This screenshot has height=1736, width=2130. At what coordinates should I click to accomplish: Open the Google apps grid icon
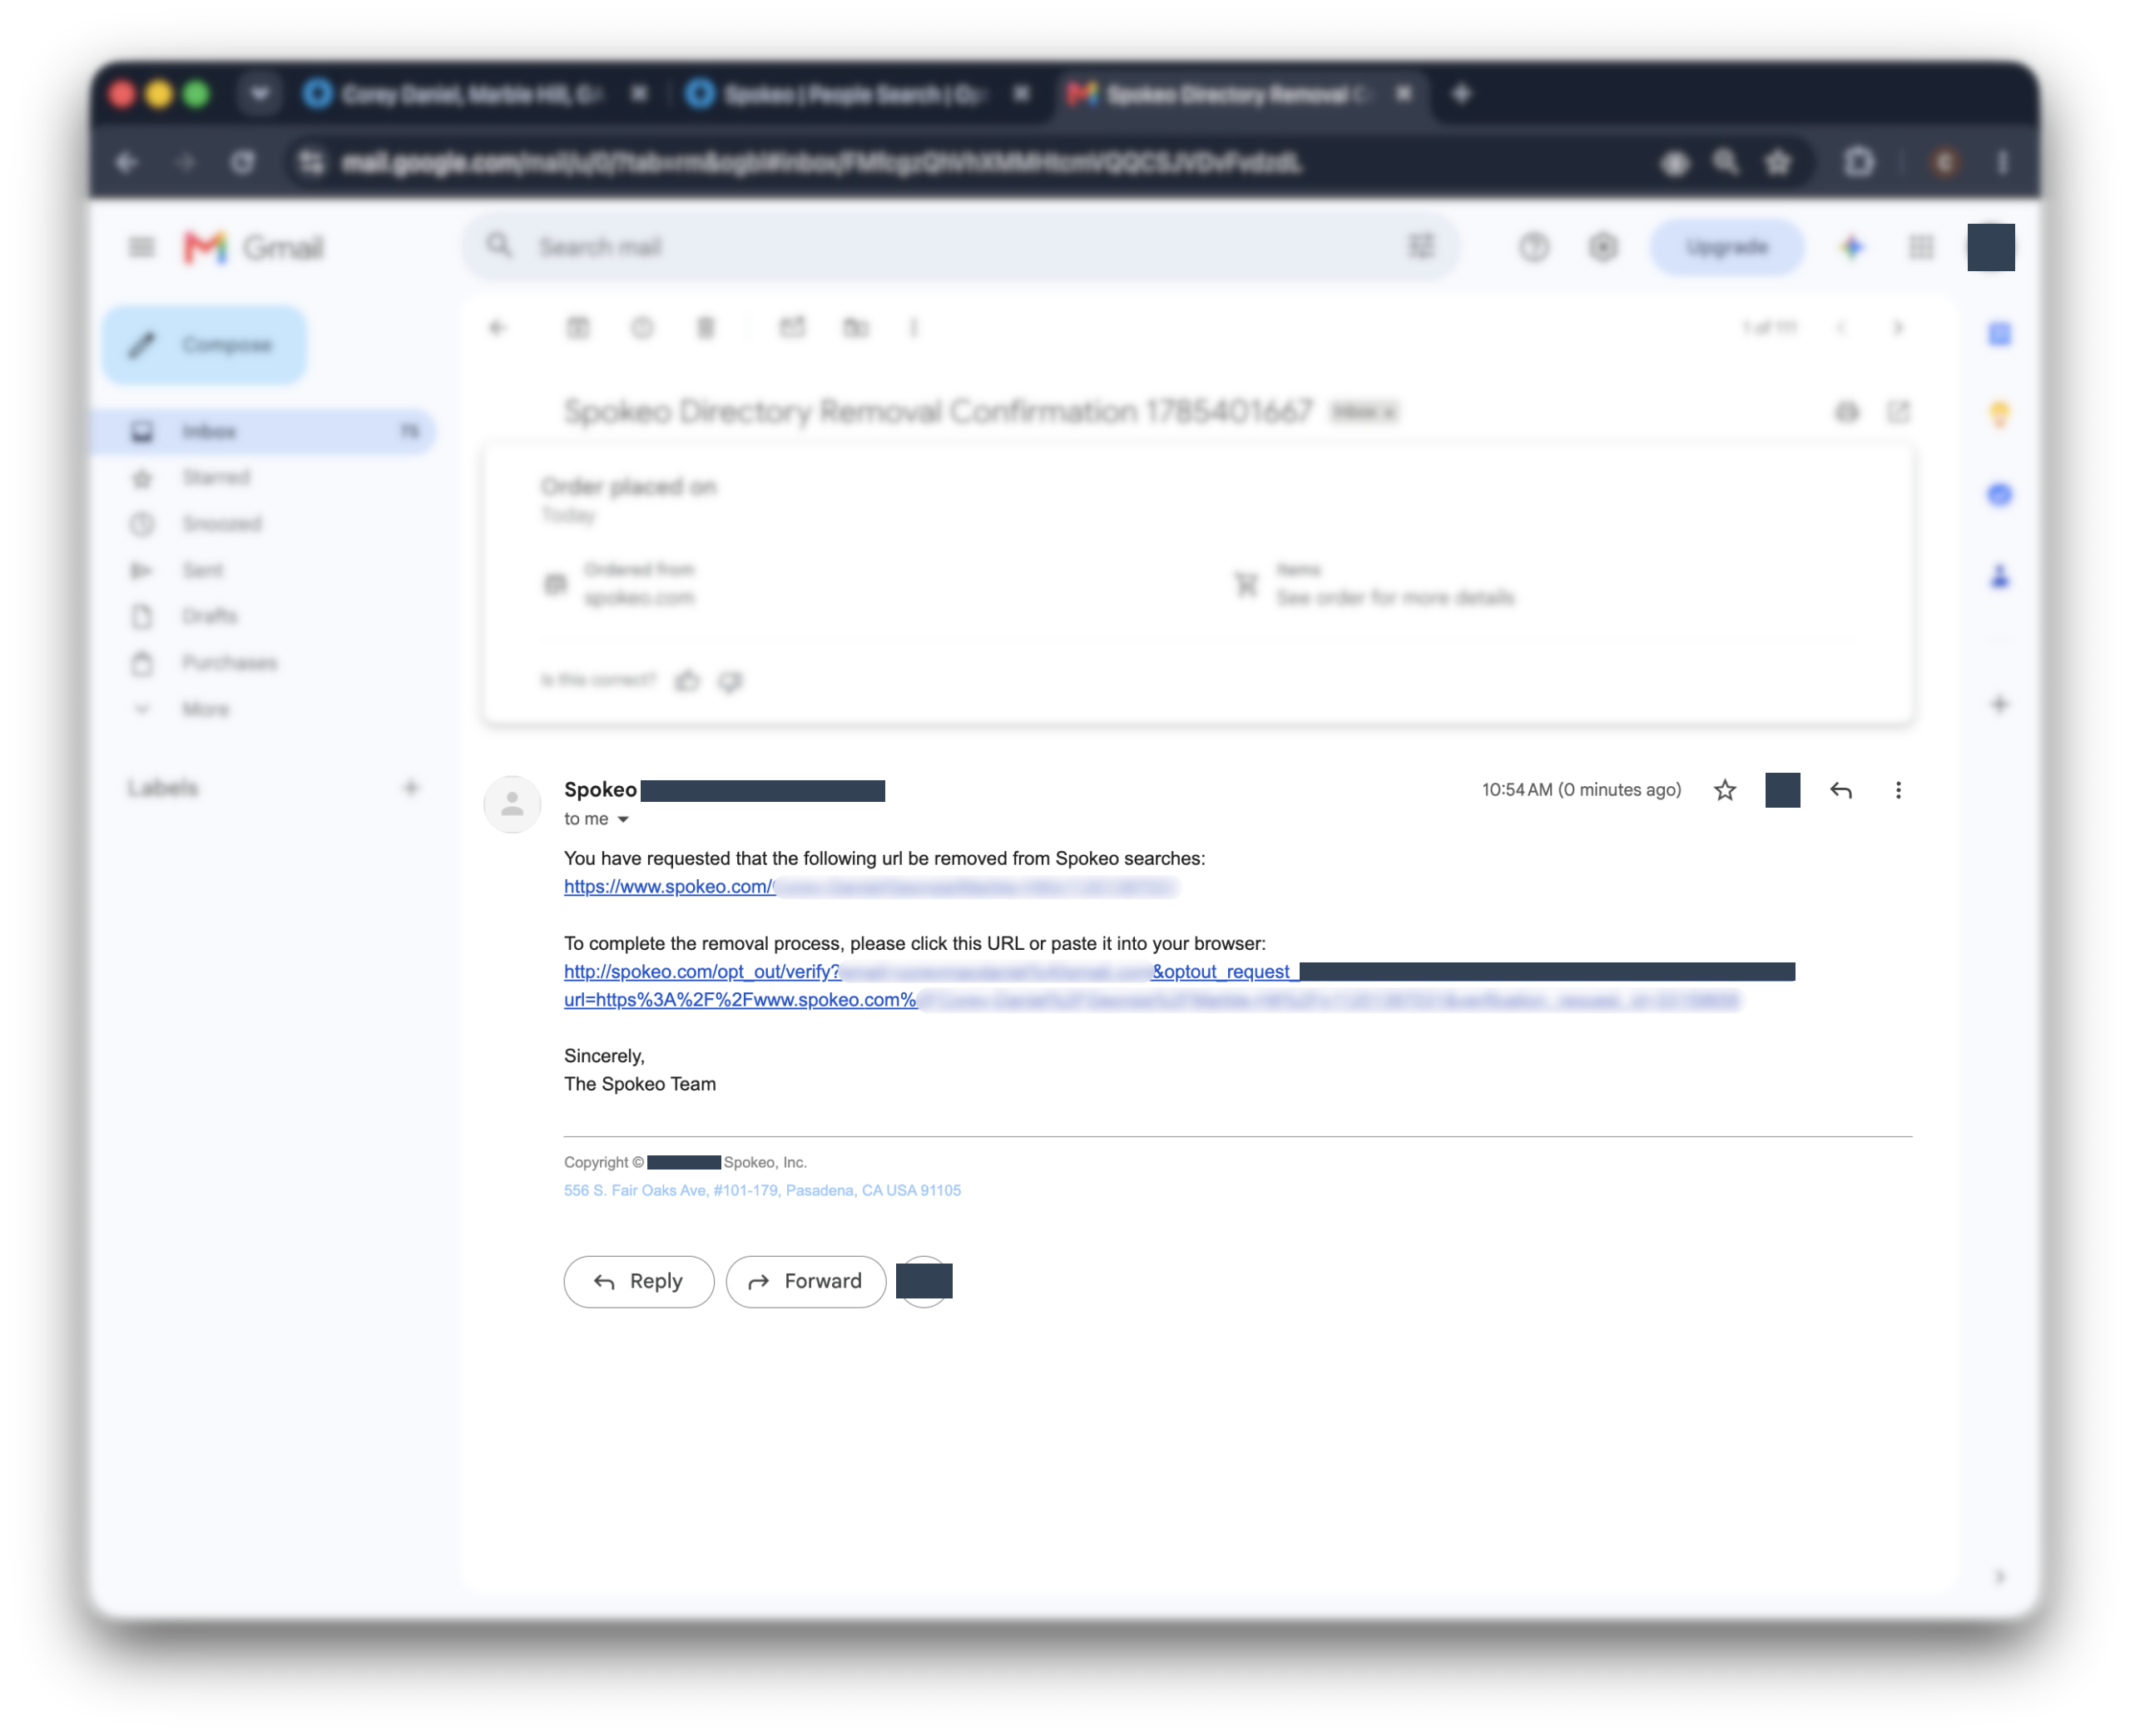tap(1920, 247)
